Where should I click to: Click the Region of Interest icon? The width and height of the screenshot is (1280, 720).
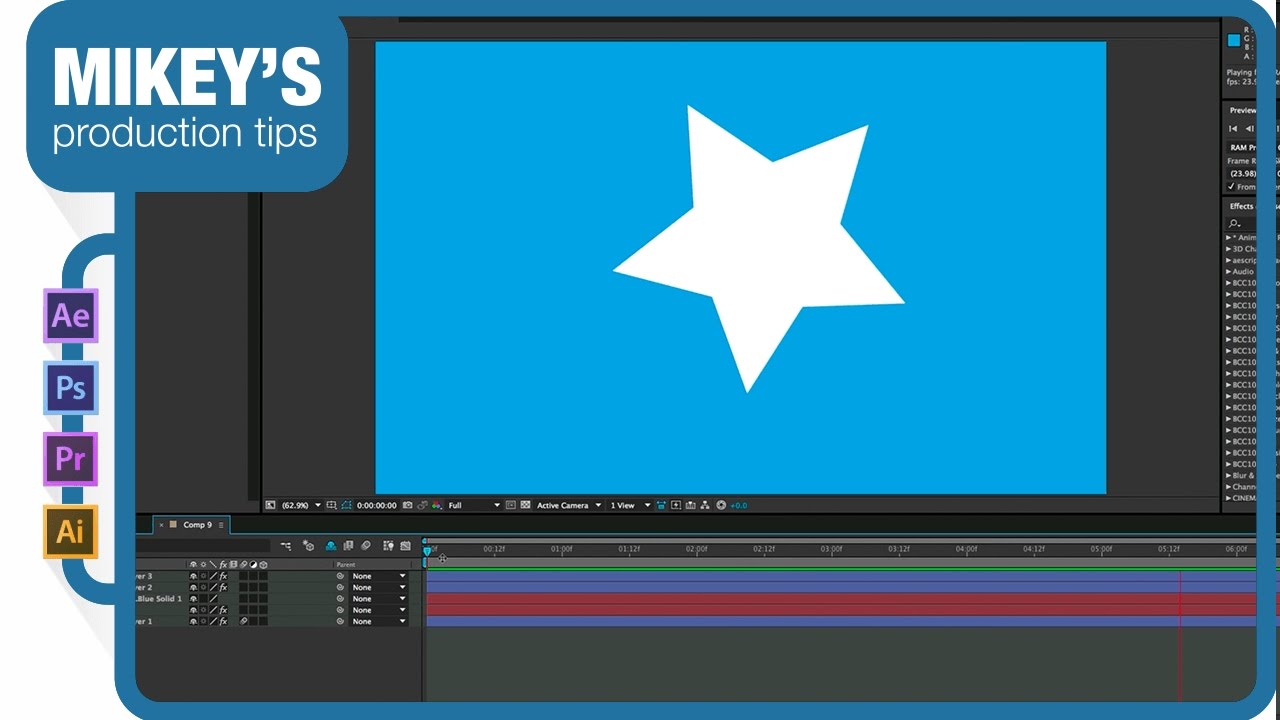[x=511, y=505]
